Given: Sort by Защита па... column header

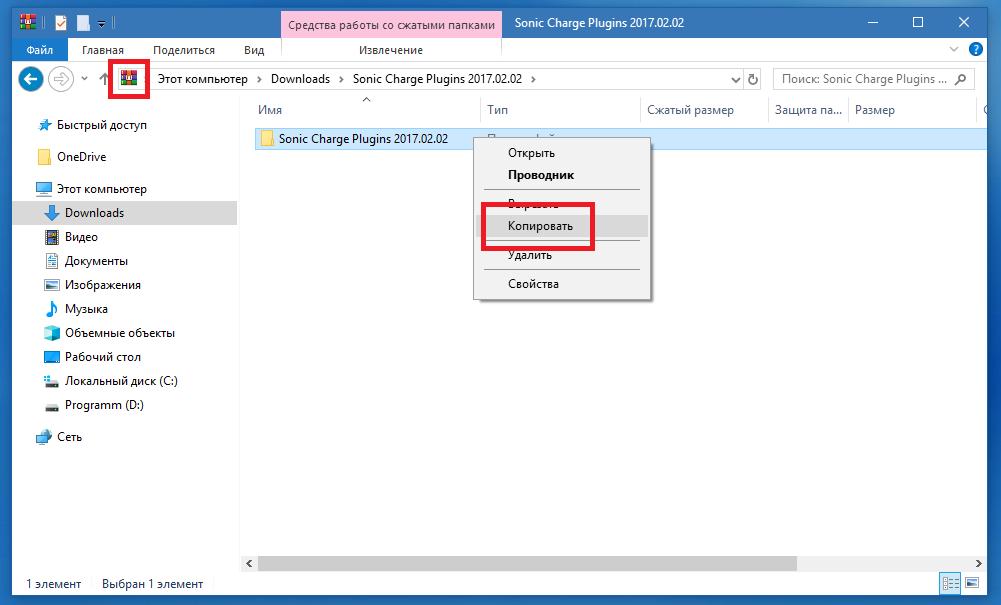Looking at the screenshot, I should [x=808, y=110].
